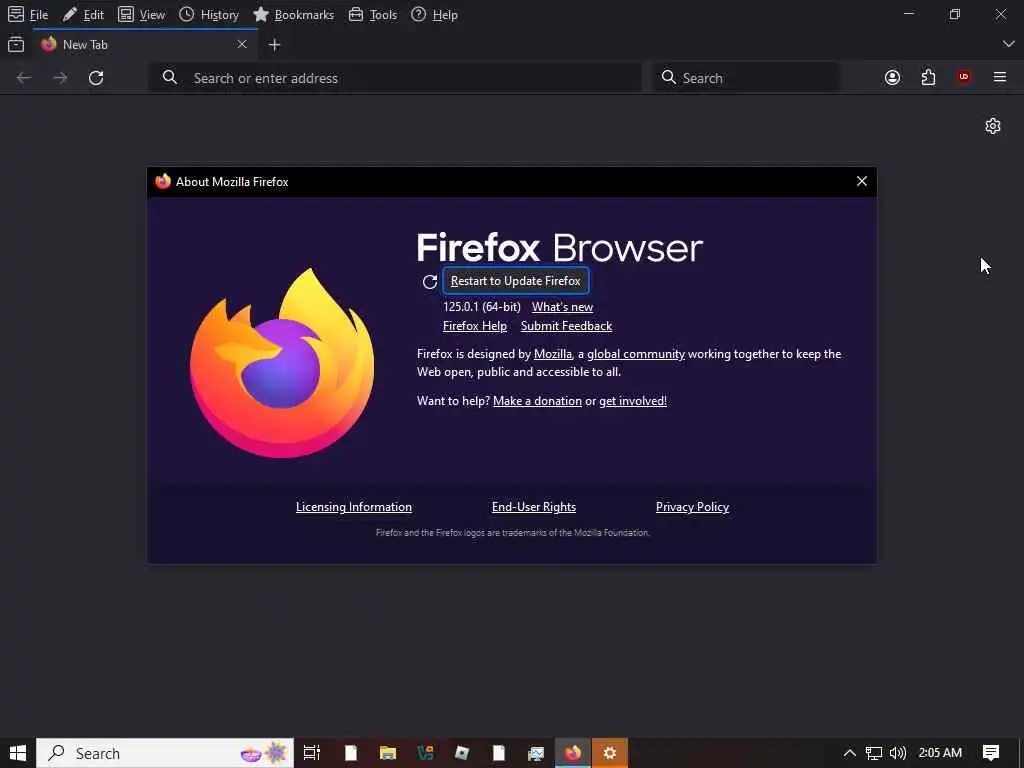
Task: Open File Explorer from the taskbar
Action: tap(388, 753)
